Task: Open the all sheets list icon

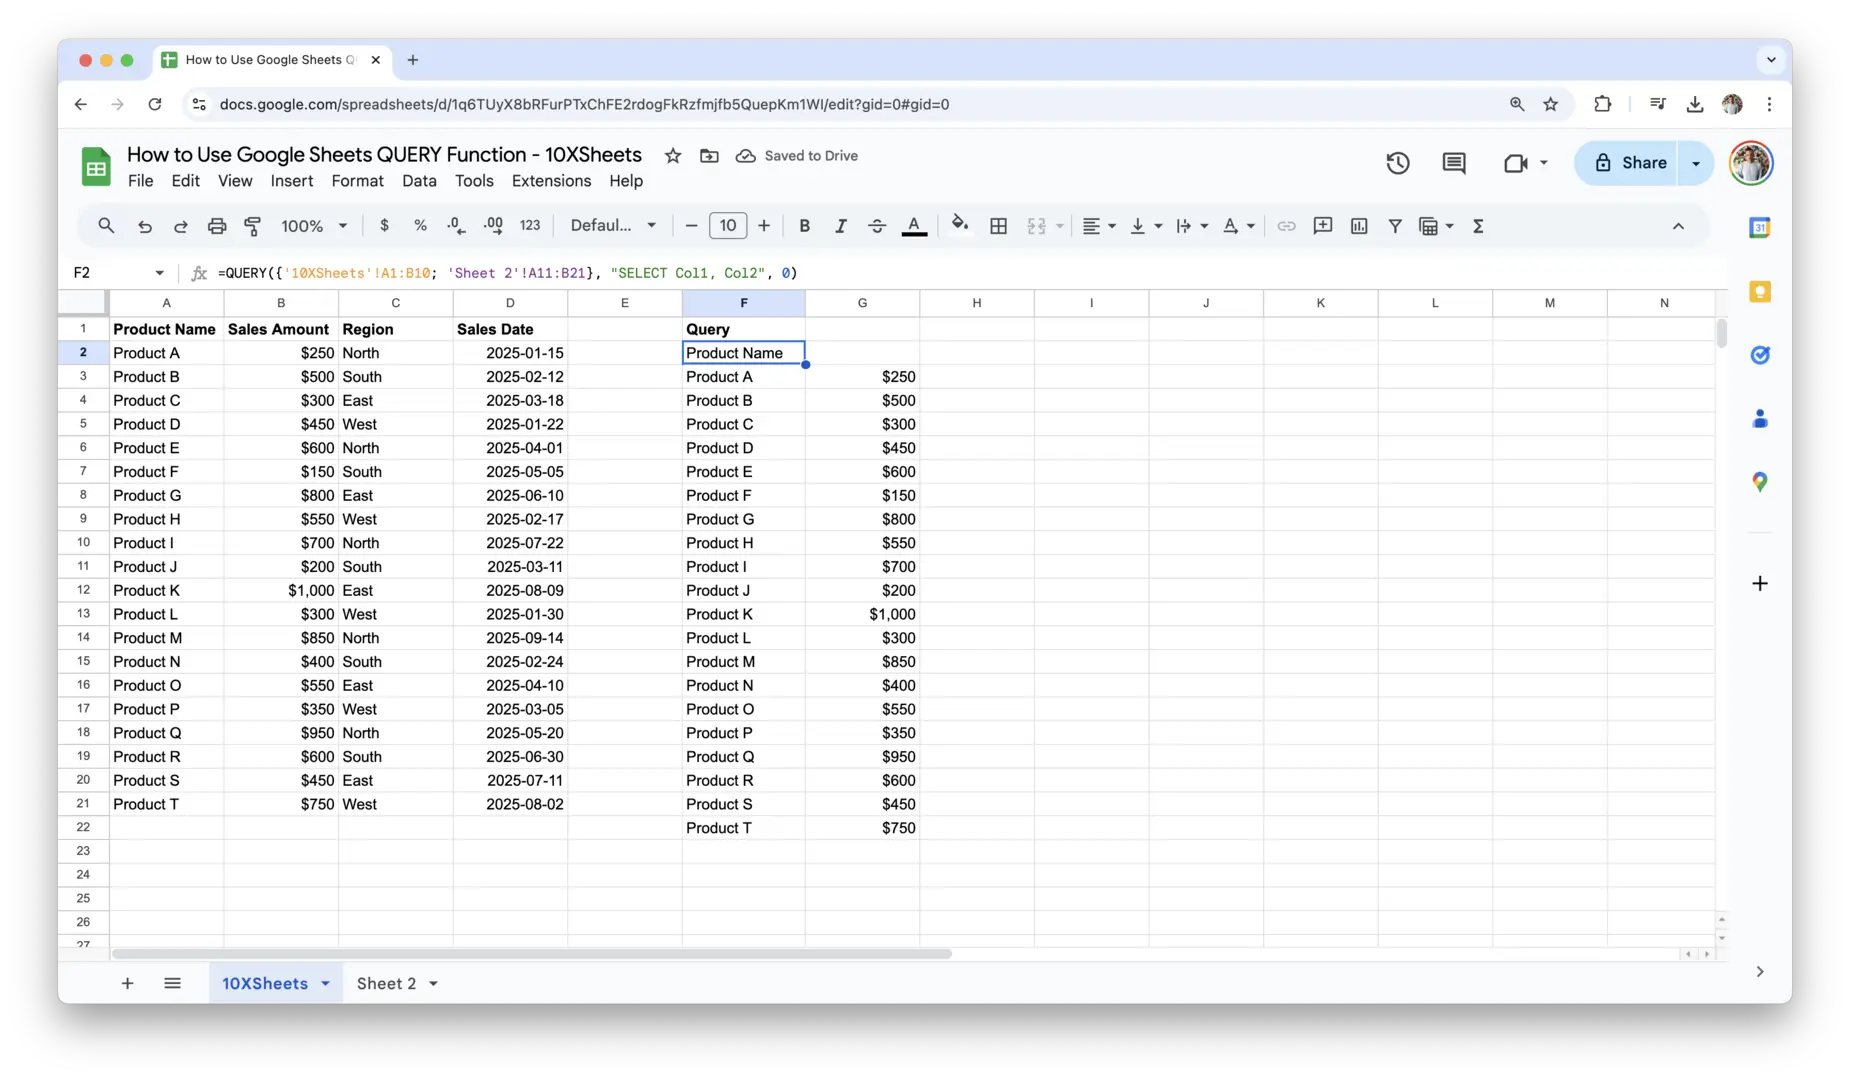Action: point(172,983)
